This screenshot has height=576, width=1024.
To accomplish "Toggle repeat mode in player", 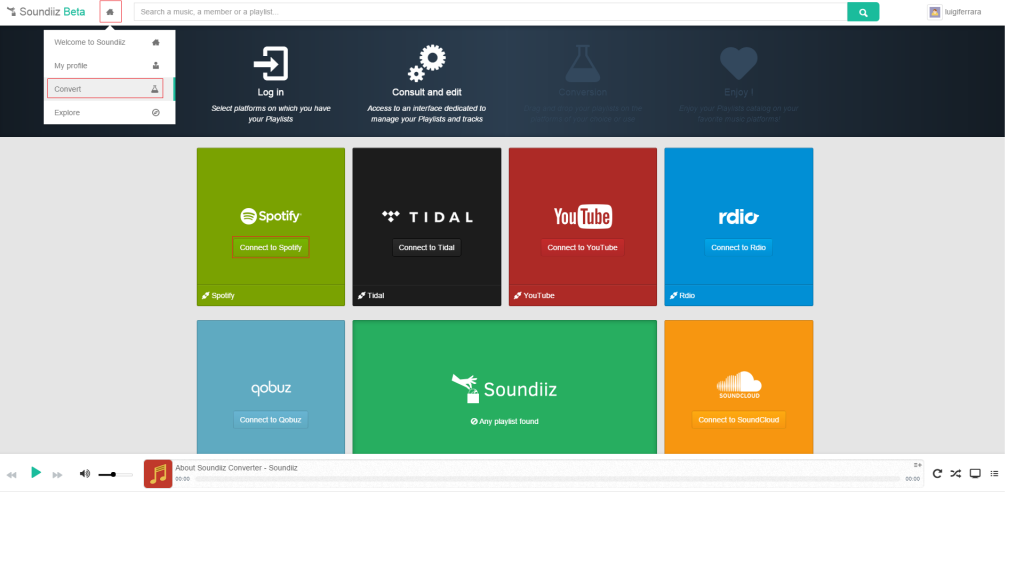I will (937, 473).
